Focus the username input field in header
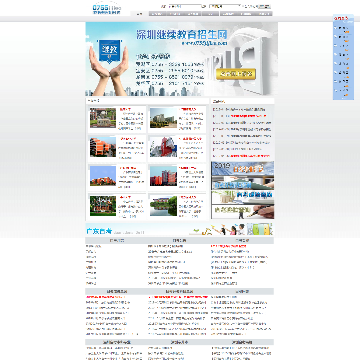Viewport: 360px width, 360px height. tap(184, 6)
